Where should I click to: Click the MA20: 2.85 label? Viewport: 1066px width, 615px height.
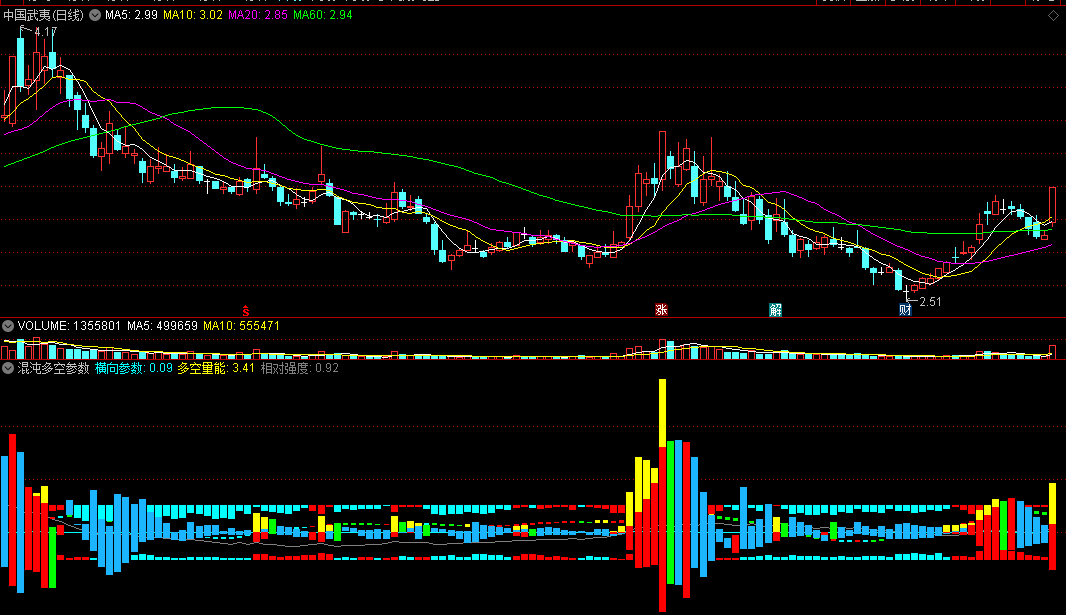click(258, 15)
